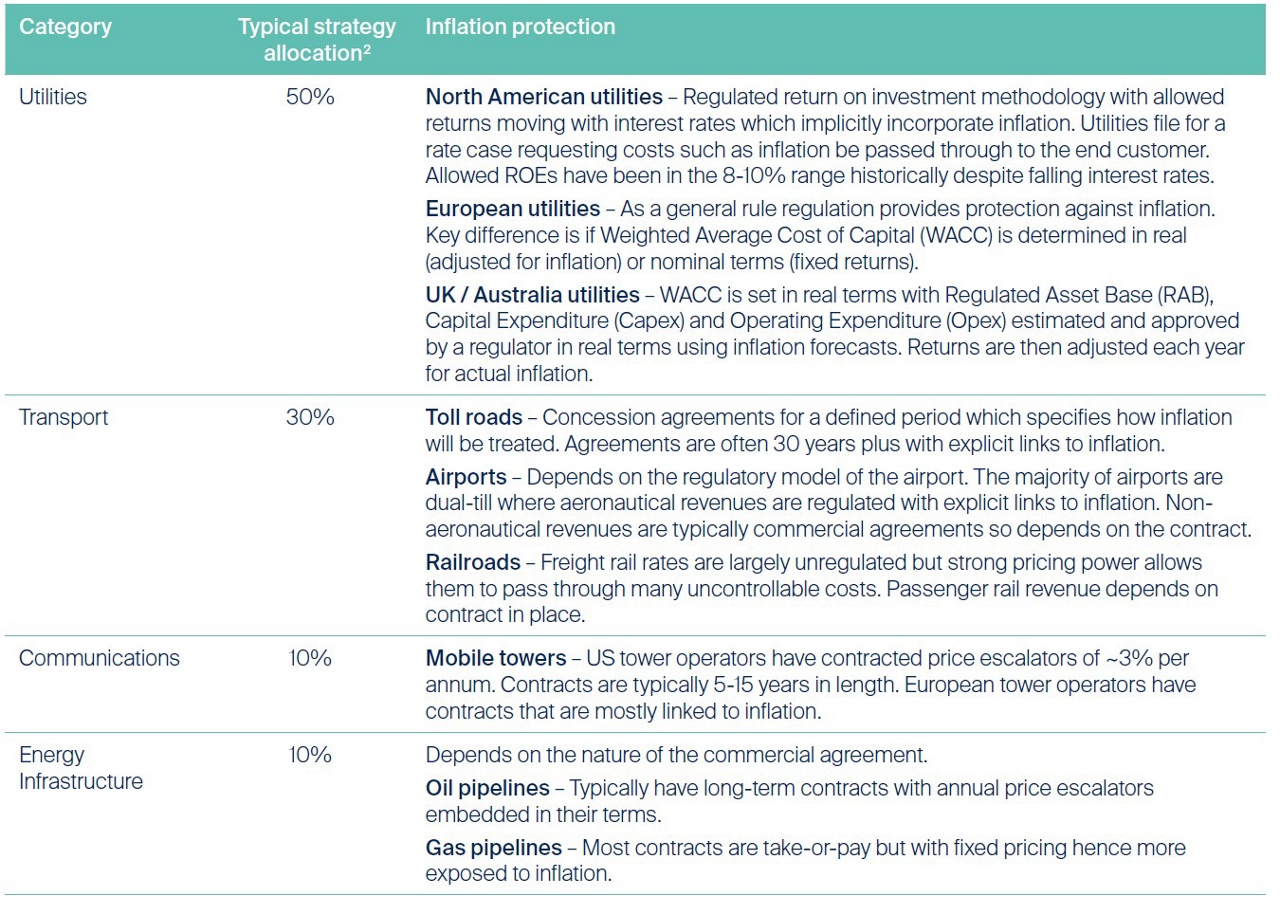The image size is (1280, 898).
Task: Select the Energy Infrastructure category cell
Action: point(80,768)
